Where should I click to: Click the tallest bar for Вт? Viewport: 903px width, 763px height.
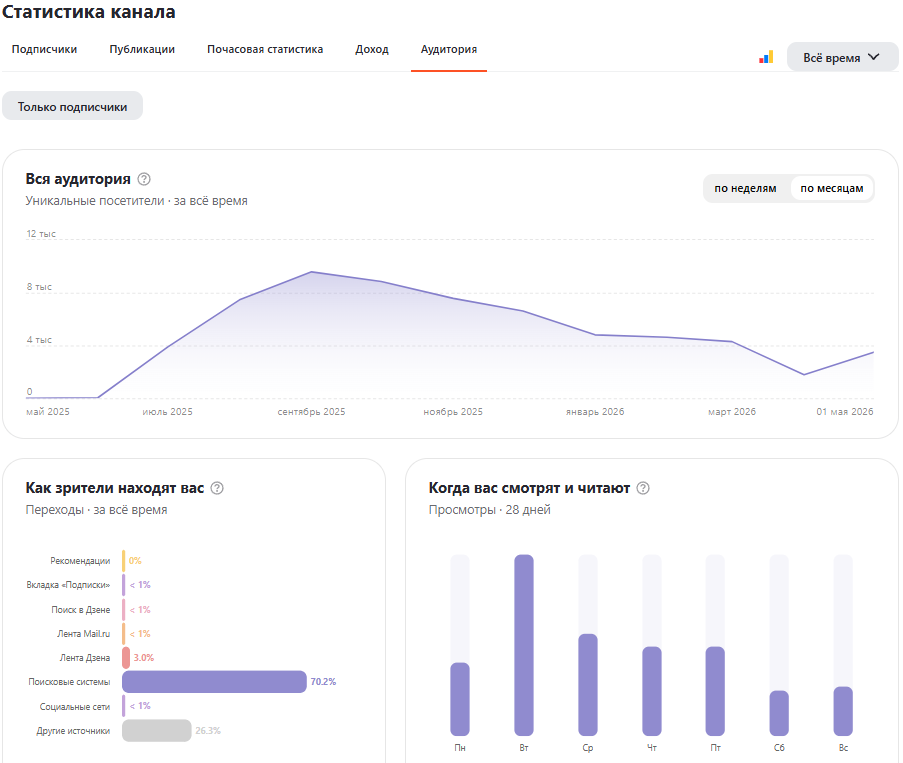[524, 645]
